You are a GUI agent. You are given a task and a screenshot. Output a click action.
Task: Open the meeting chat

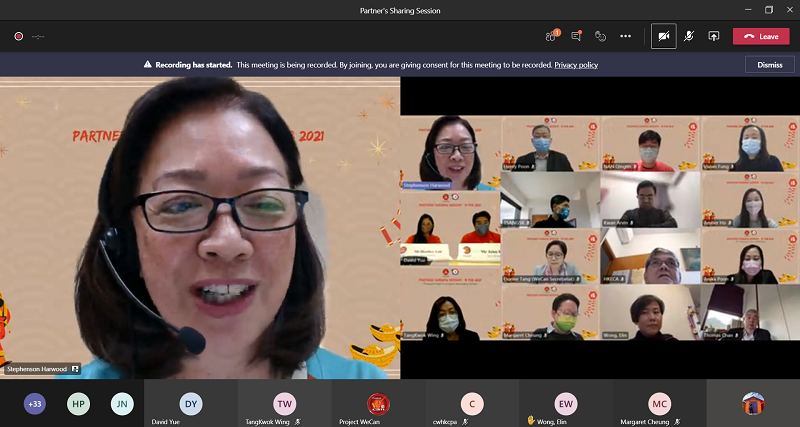[x=576, y=36]
